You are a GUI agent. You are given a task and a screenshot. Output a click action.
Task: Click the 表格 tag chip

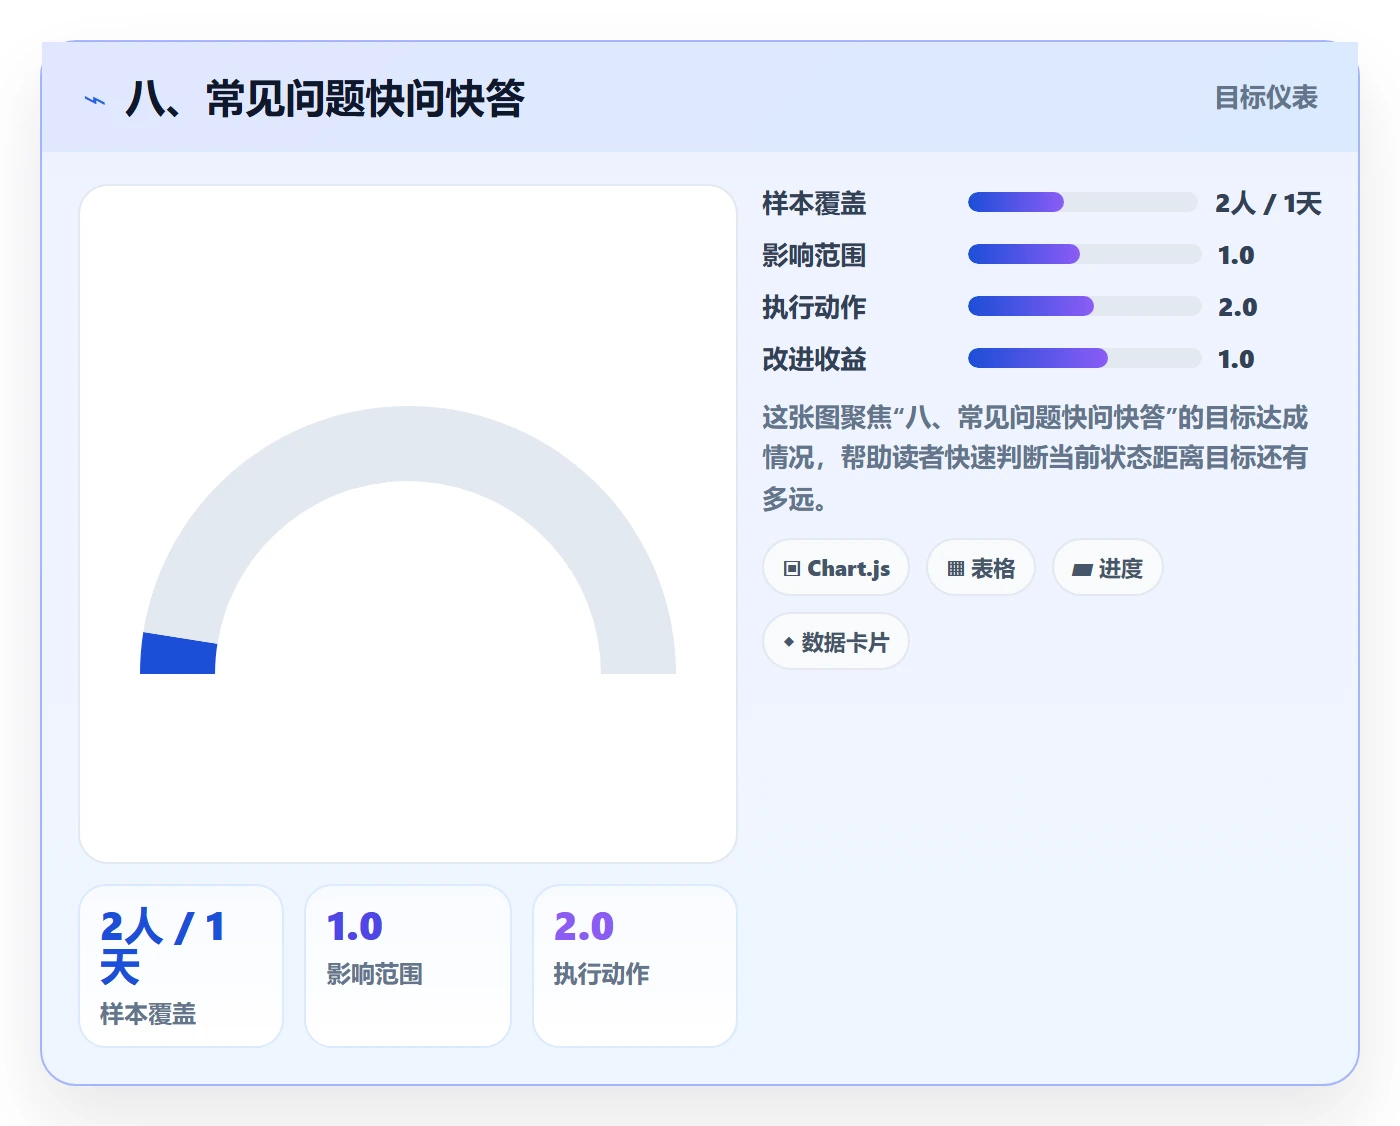tap(981, 568)
